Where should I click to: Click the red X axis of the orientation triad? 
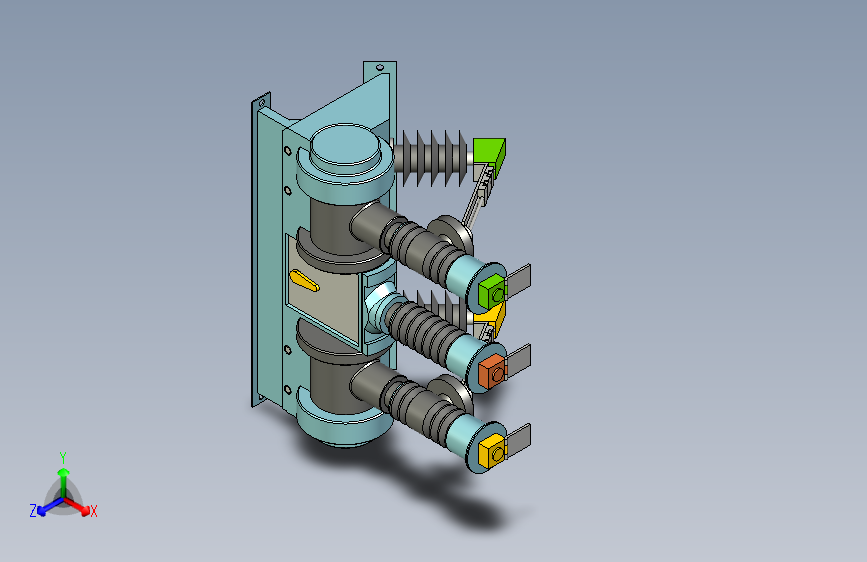[77, 506]
